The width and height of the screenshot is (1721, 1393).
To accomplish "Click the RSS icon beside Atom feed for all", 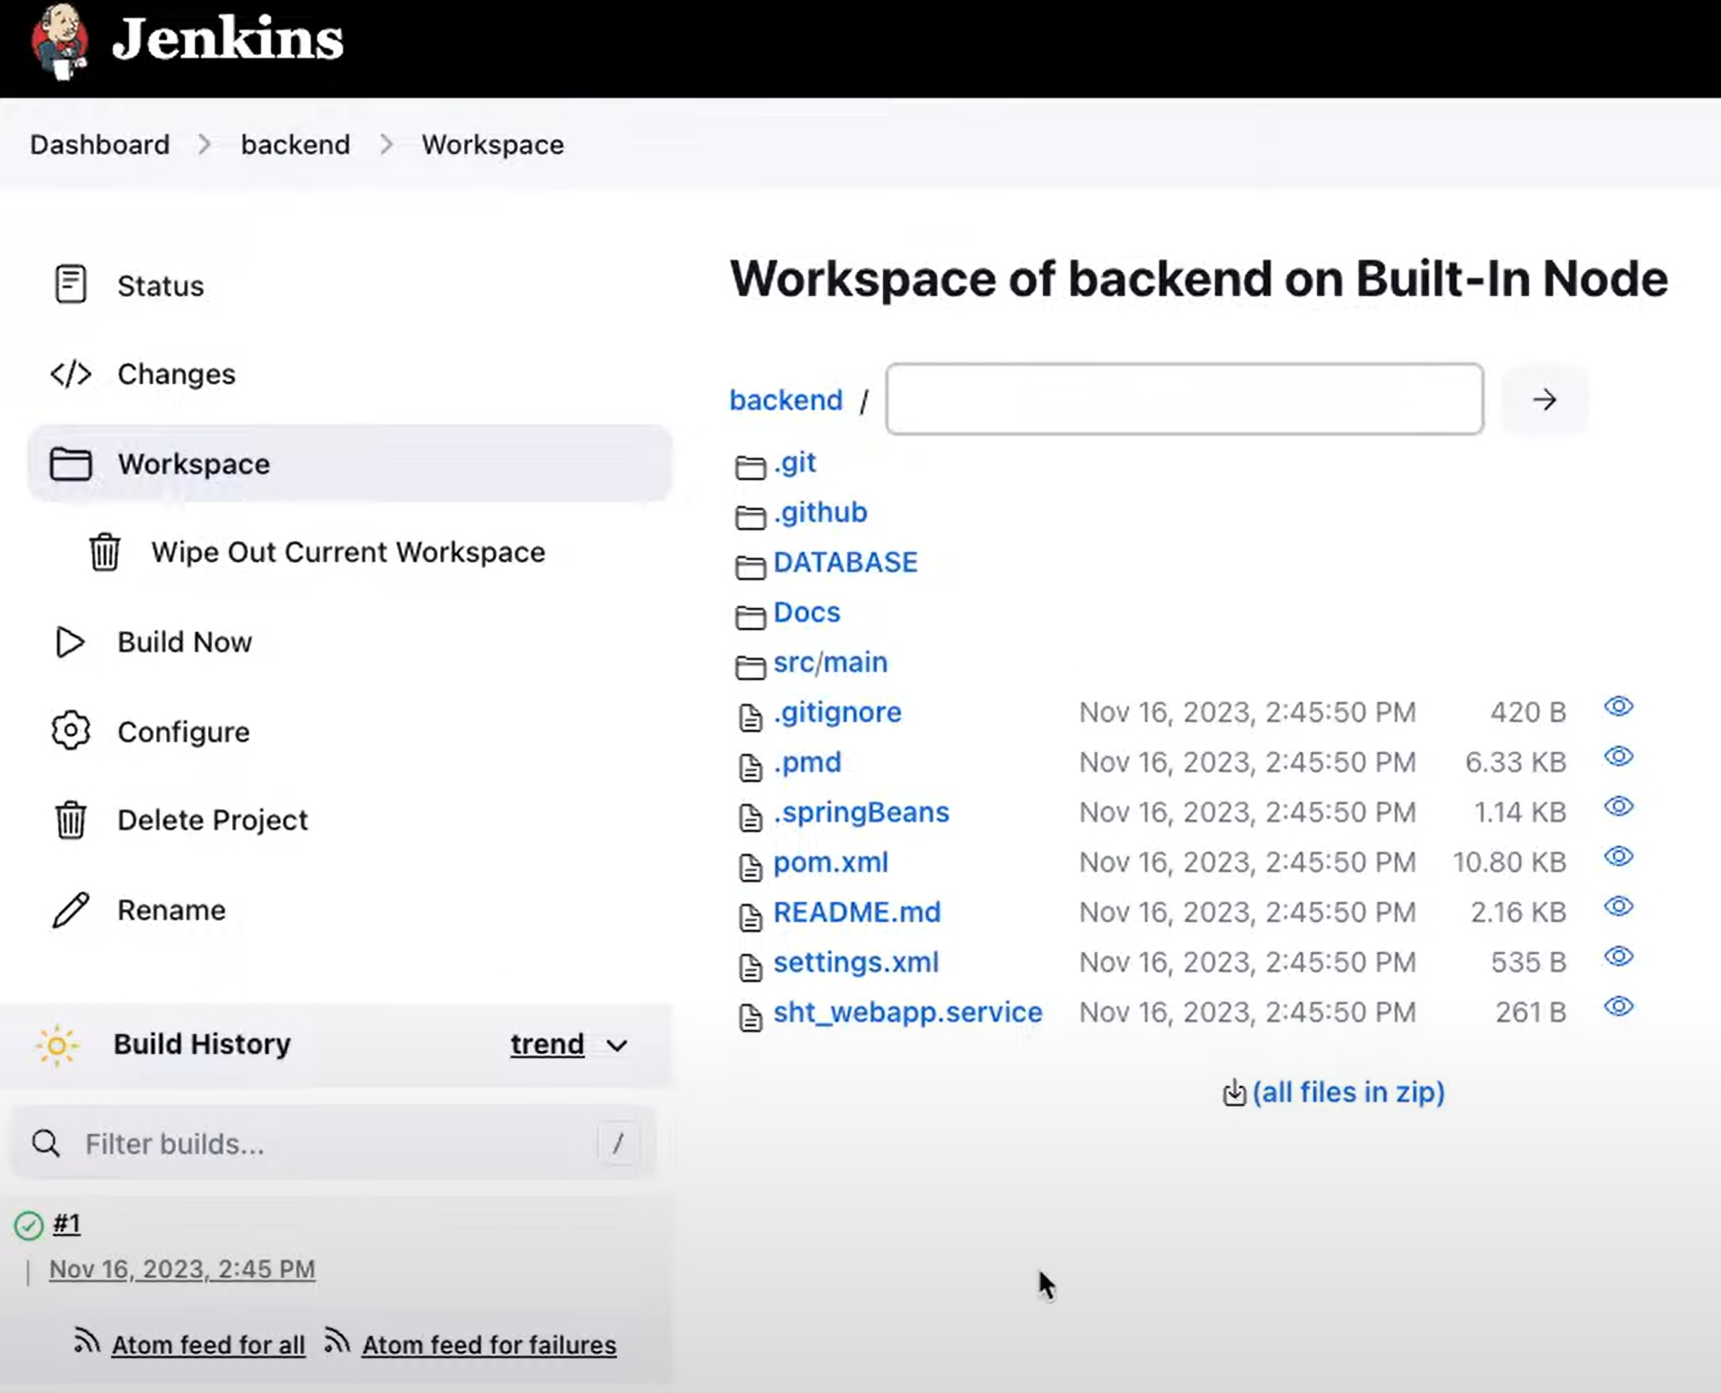I will pos(87,1341).
